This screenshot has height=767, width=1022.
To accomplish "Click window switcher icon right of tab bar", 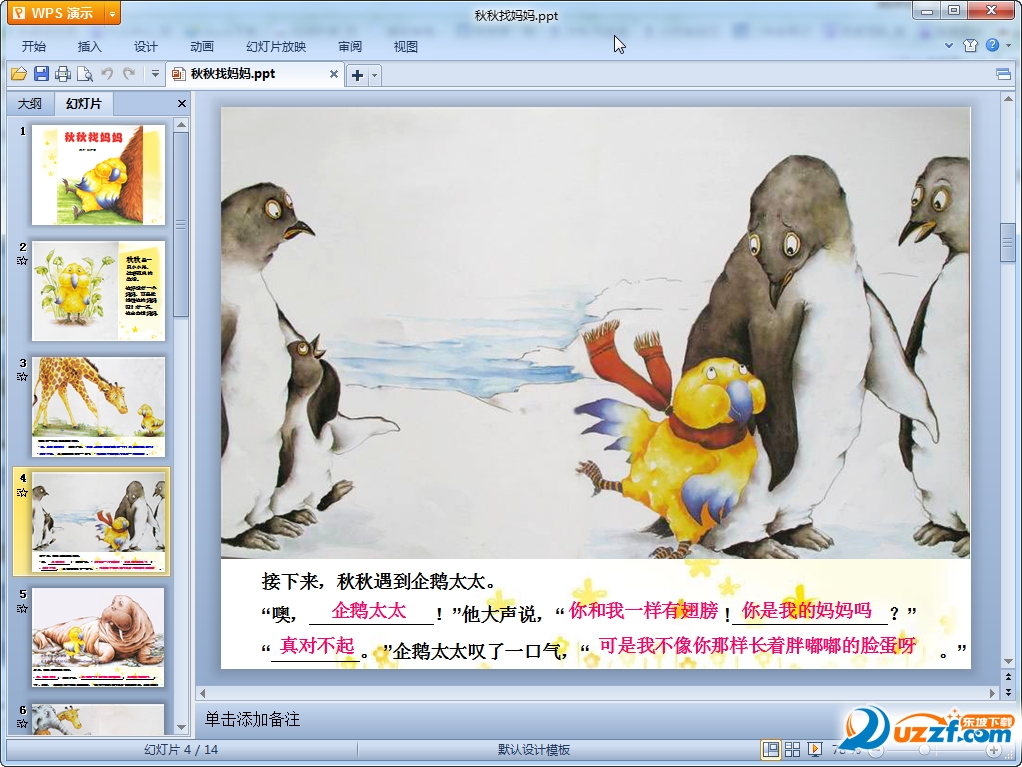I will click(x=1004, y=74).
